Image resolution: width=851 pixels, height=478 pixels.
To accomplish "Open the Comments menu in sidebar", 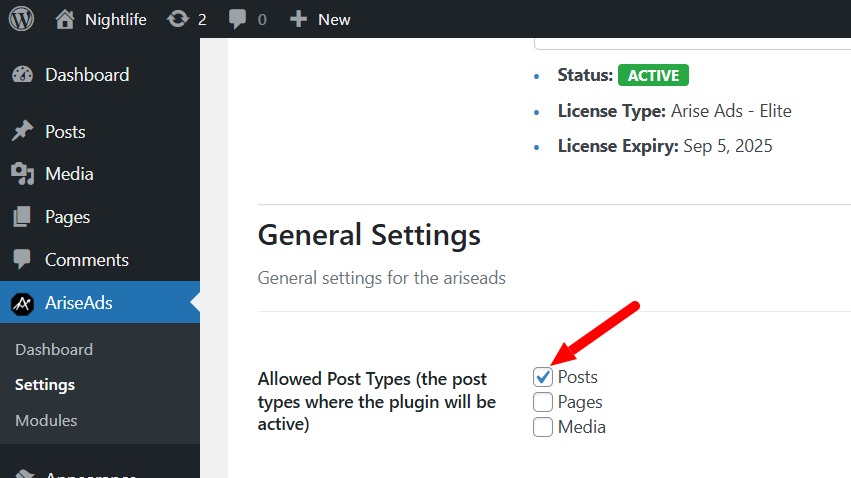I will click(86, 260).
